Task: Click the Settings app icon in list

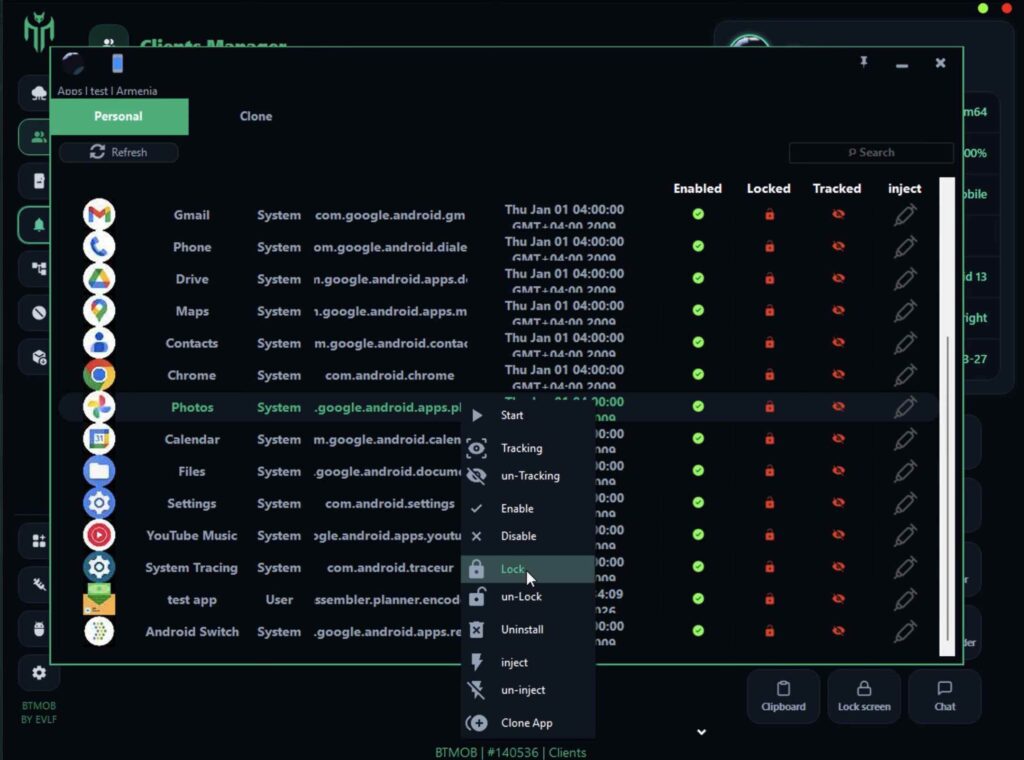Action: coord(99,503)
